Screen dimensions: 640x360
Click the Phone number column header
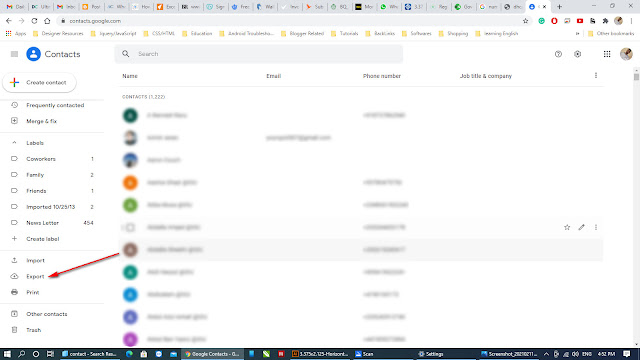click(x=382, y=76)
